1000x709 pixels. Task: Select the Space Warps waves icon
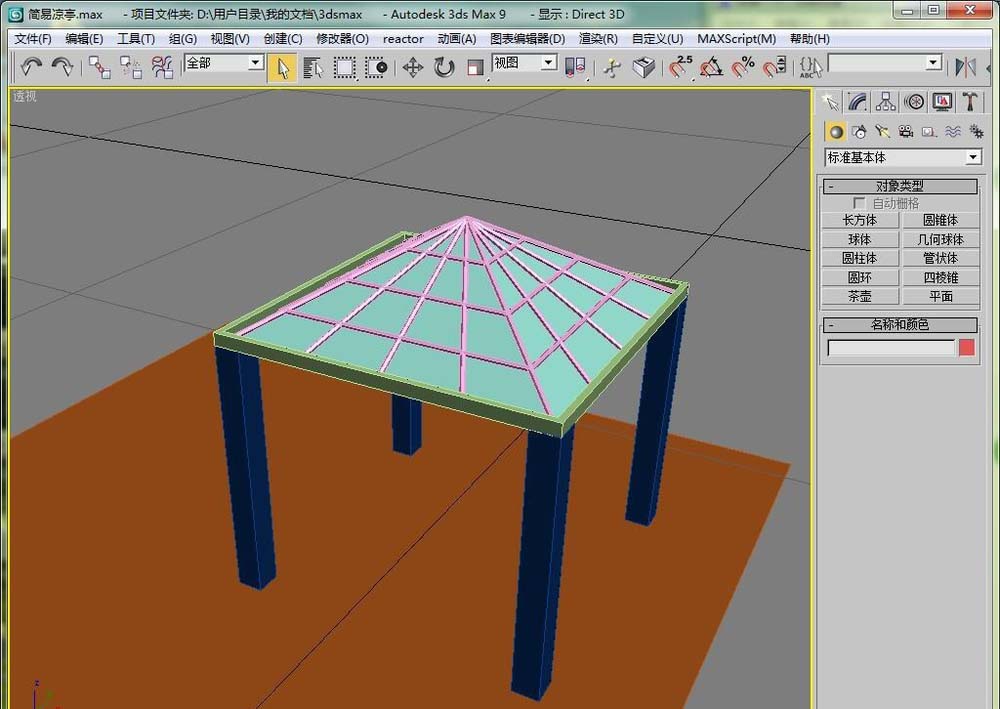coord(953,132)
